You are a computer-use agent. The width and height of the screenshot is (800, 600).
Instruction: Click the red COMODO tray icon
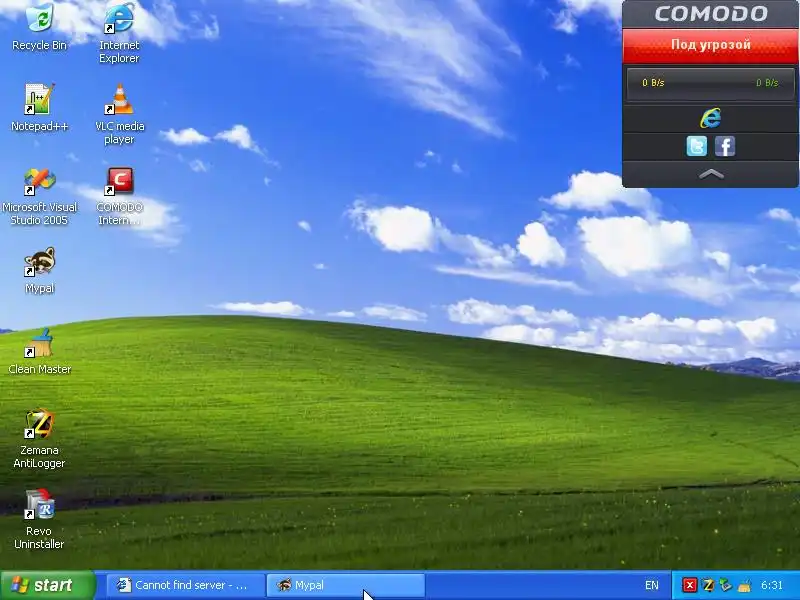pos(690,585)
